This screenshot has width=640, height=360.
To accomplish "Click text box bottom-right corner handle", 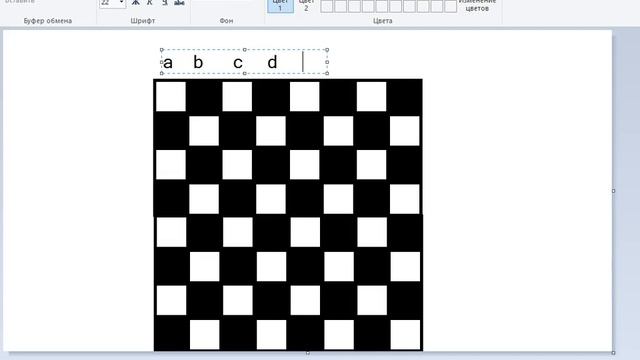I will [x=327, y=73].
